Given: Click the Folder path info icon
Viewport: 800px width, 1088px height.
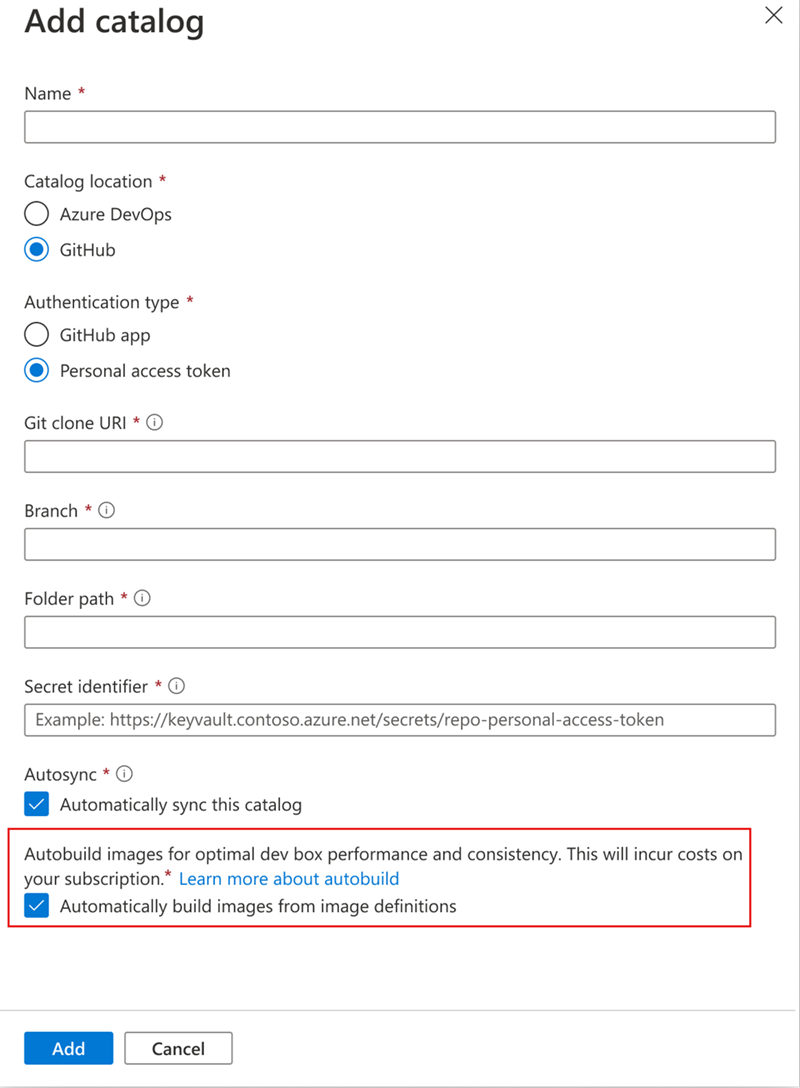Looking at the screenshot, I should pos(142,598).
